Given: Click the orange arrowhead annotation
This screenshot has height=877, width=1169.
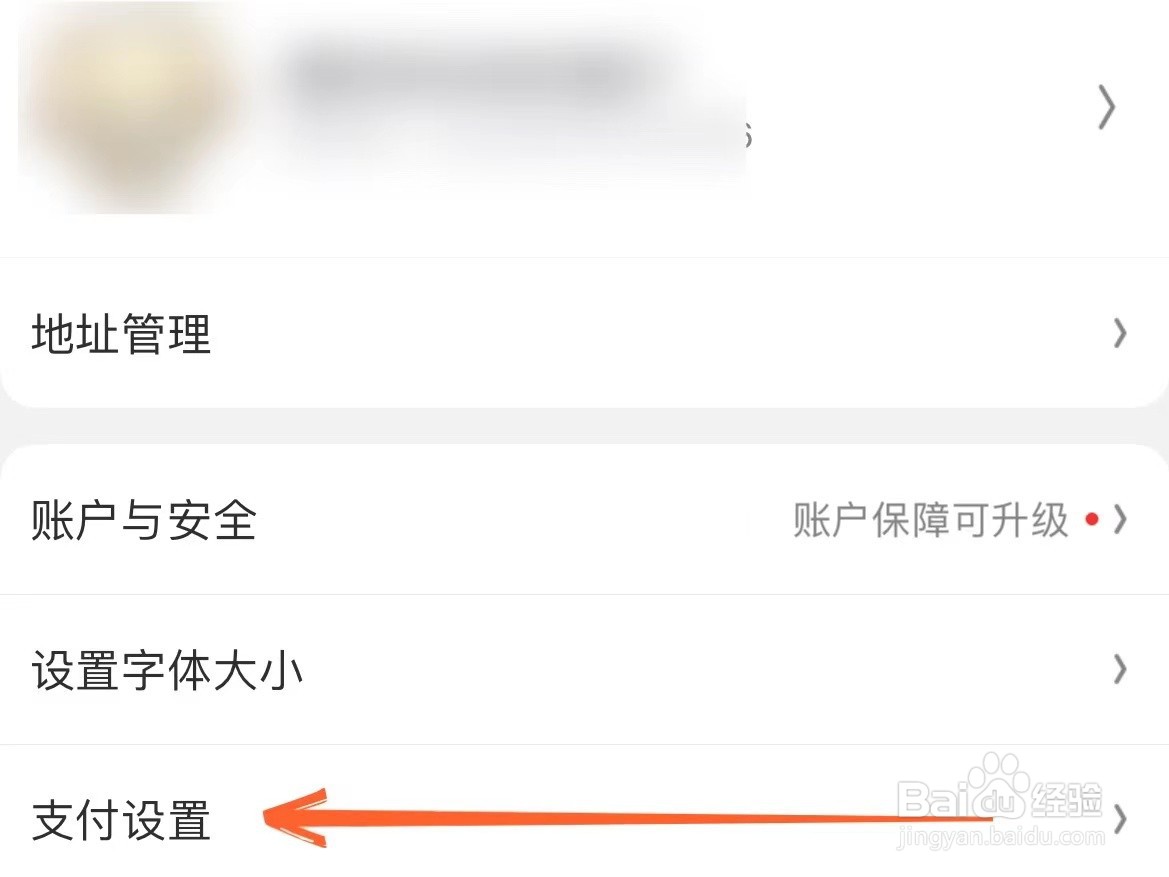Looking at the screenshot, I should 295,817.
